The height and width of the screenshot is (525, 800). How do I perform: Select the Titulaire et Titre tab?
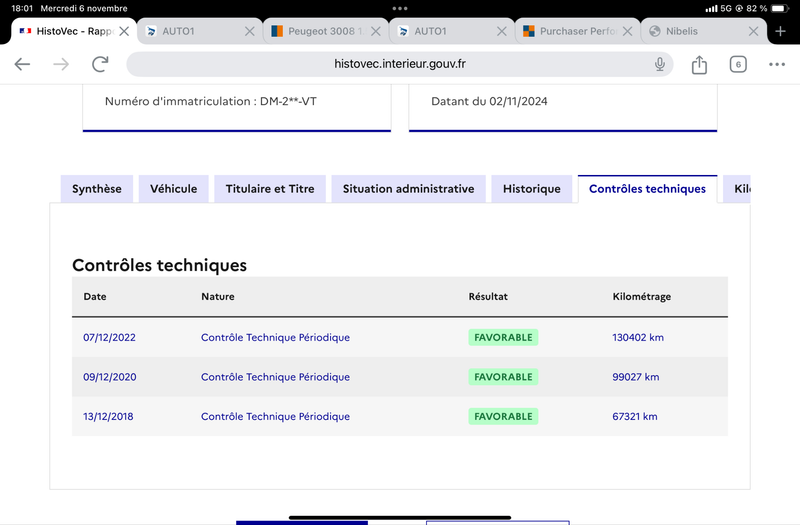pos(270,189)
